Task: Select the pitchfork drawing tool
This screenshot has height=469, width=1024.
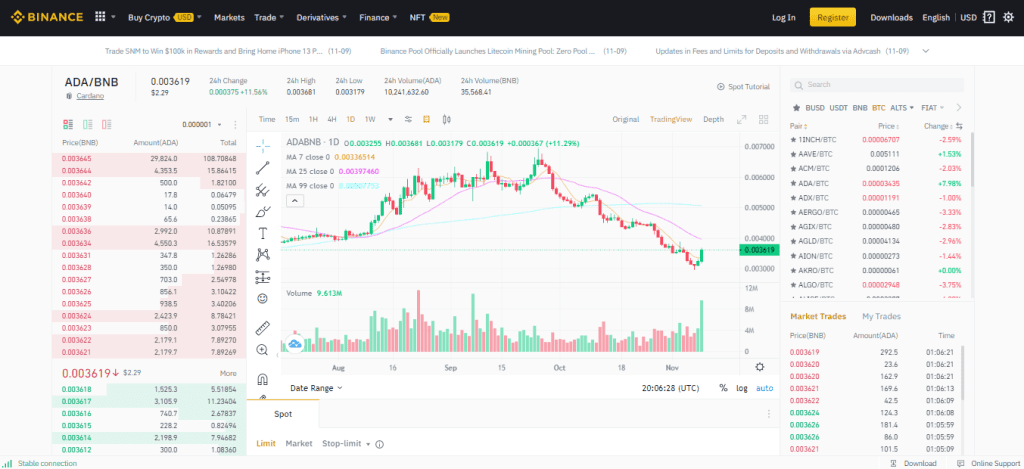Action: coord(263,190)
